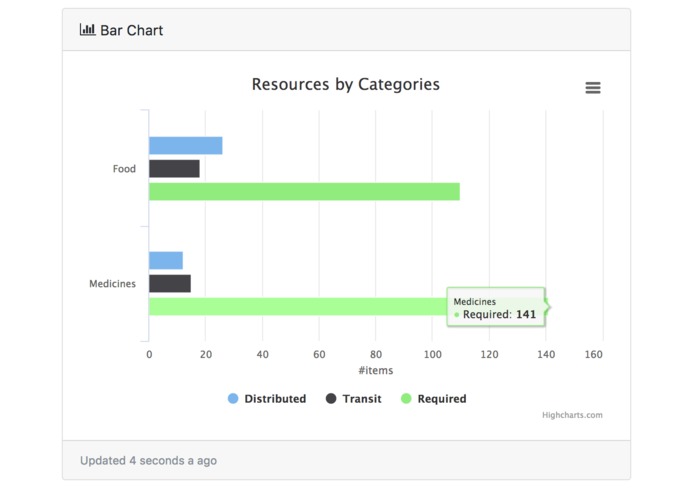This screenshot has width=695, height=494.
Task: Click the Medicines category axis label
Action: (113, 284)
